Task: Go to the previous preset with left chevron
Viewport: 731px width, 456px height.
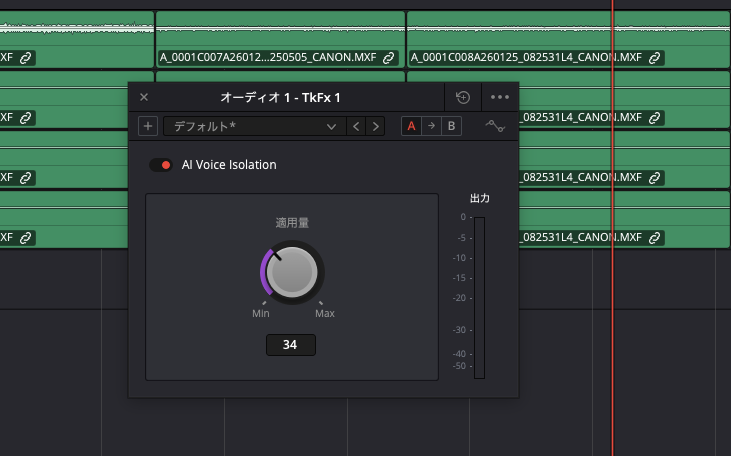Action: coord(355,126)
